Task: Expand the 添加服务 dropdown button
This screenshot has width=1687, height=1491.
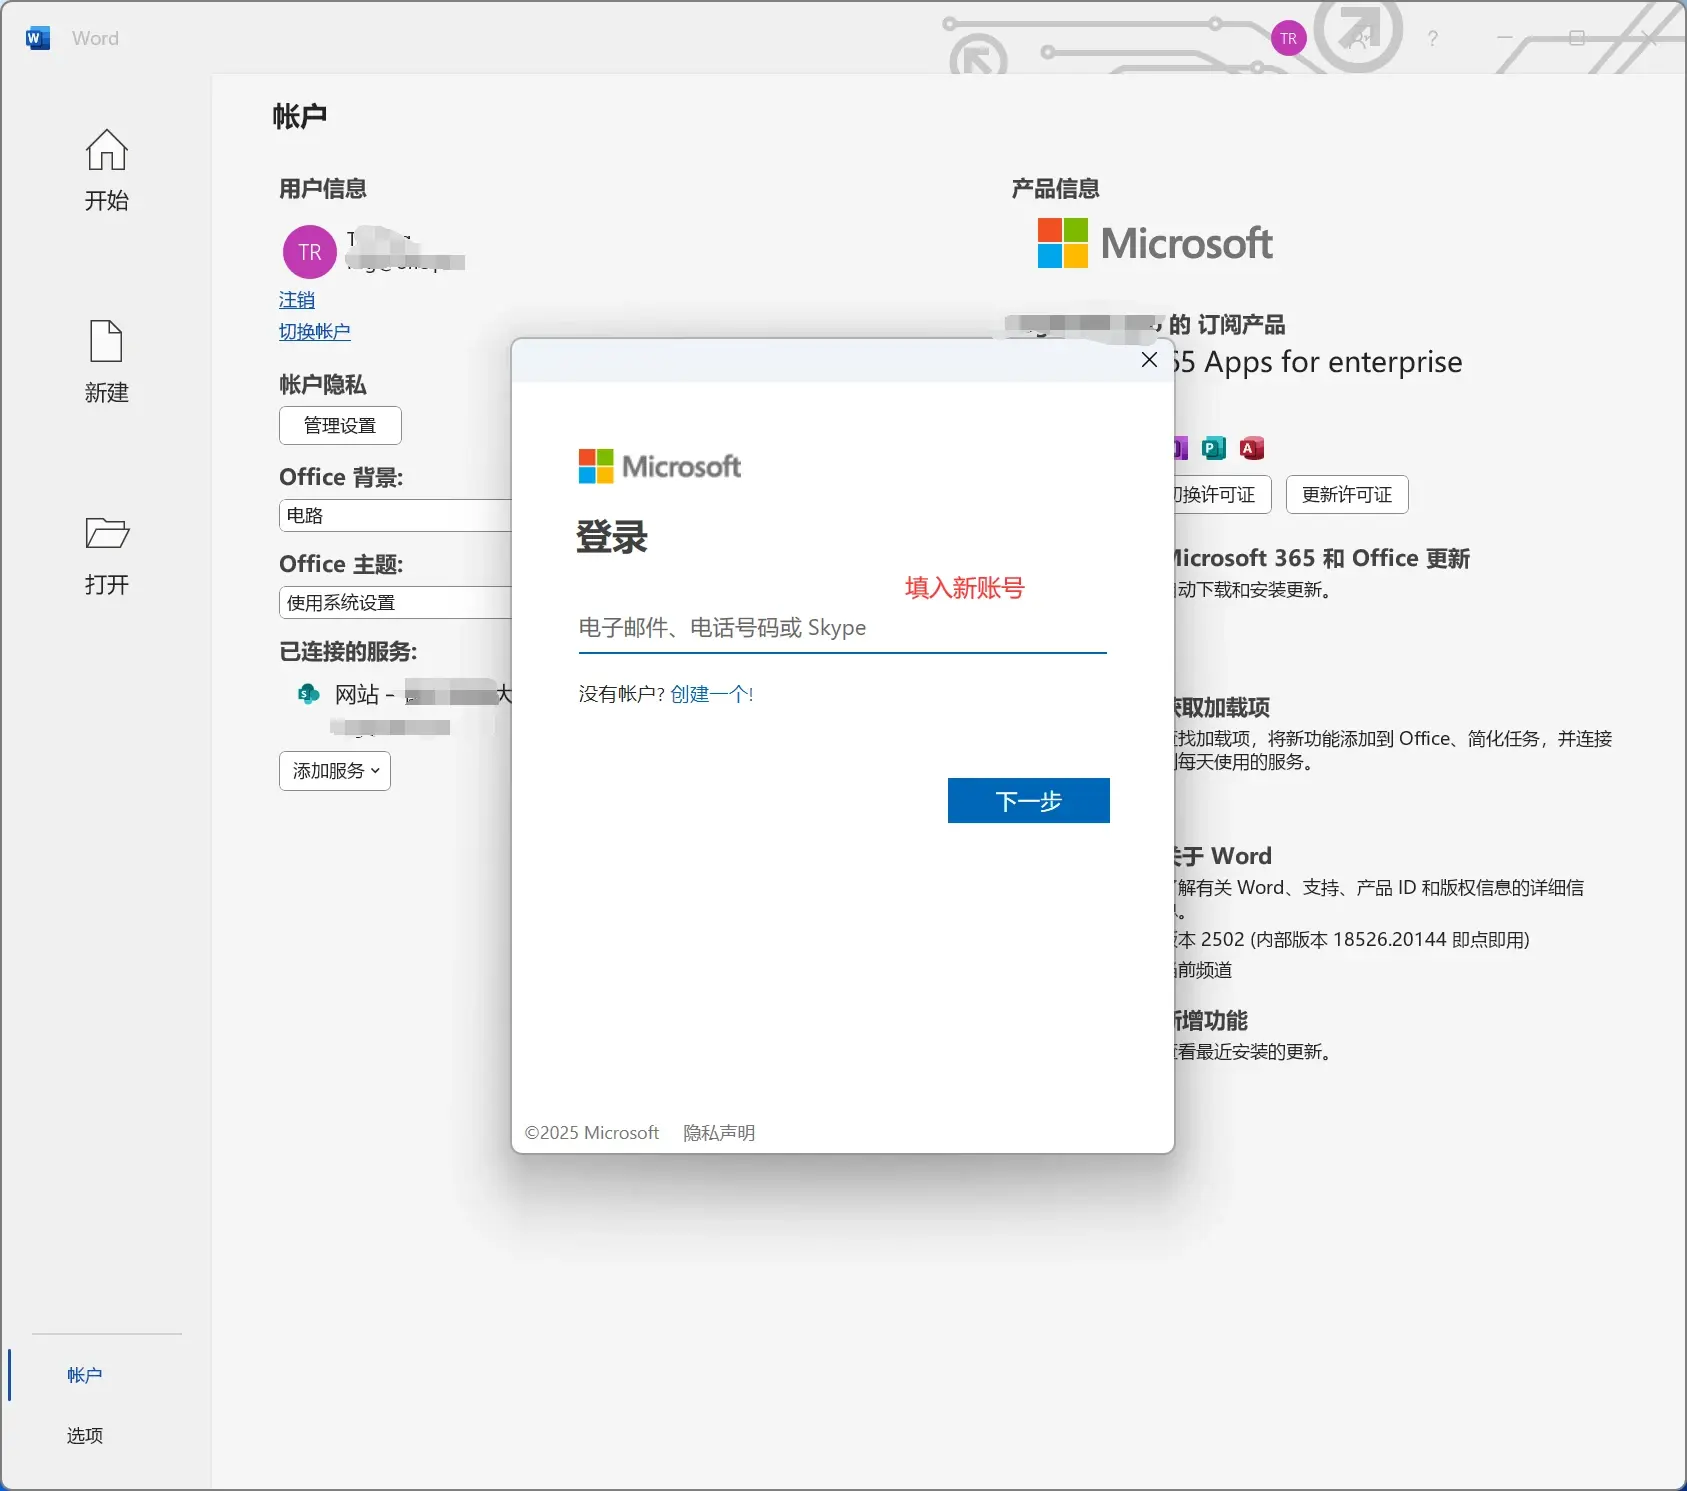Action: (x=335, y=771)
